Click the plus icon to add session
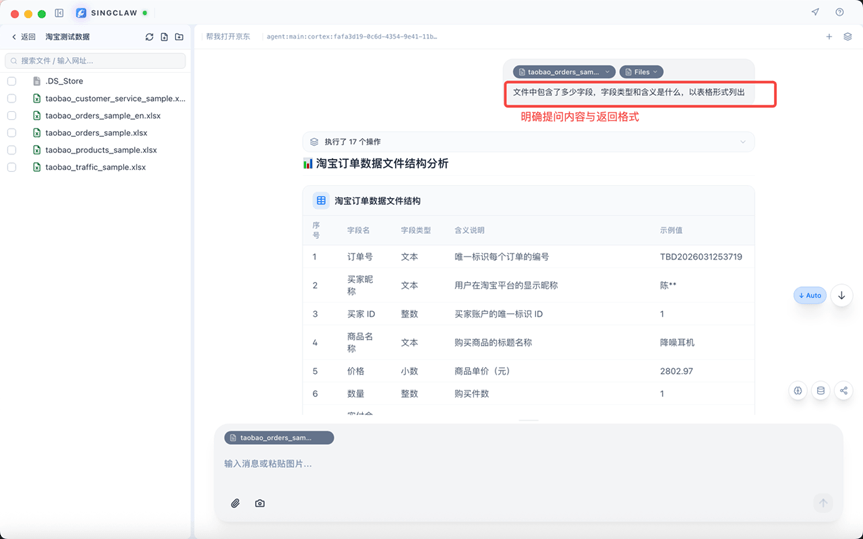Screen dimensions: 863x539 829,37
